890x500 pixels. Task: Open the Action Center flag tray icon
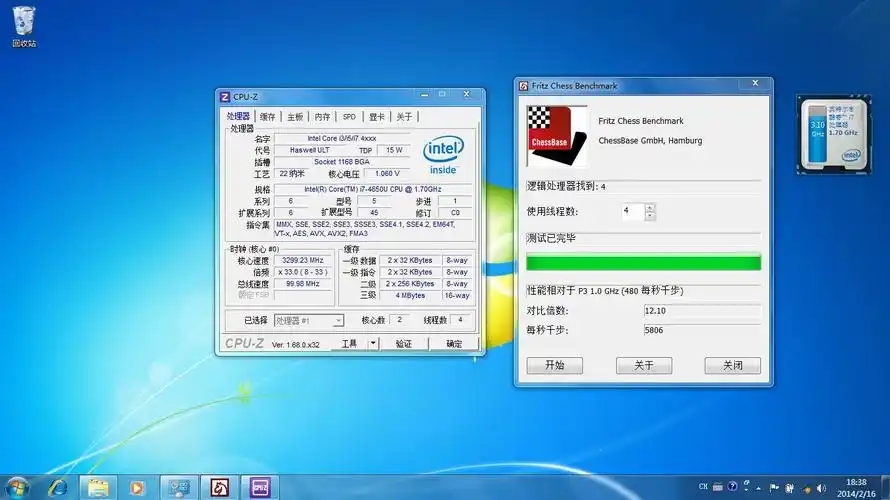[774, 488]
